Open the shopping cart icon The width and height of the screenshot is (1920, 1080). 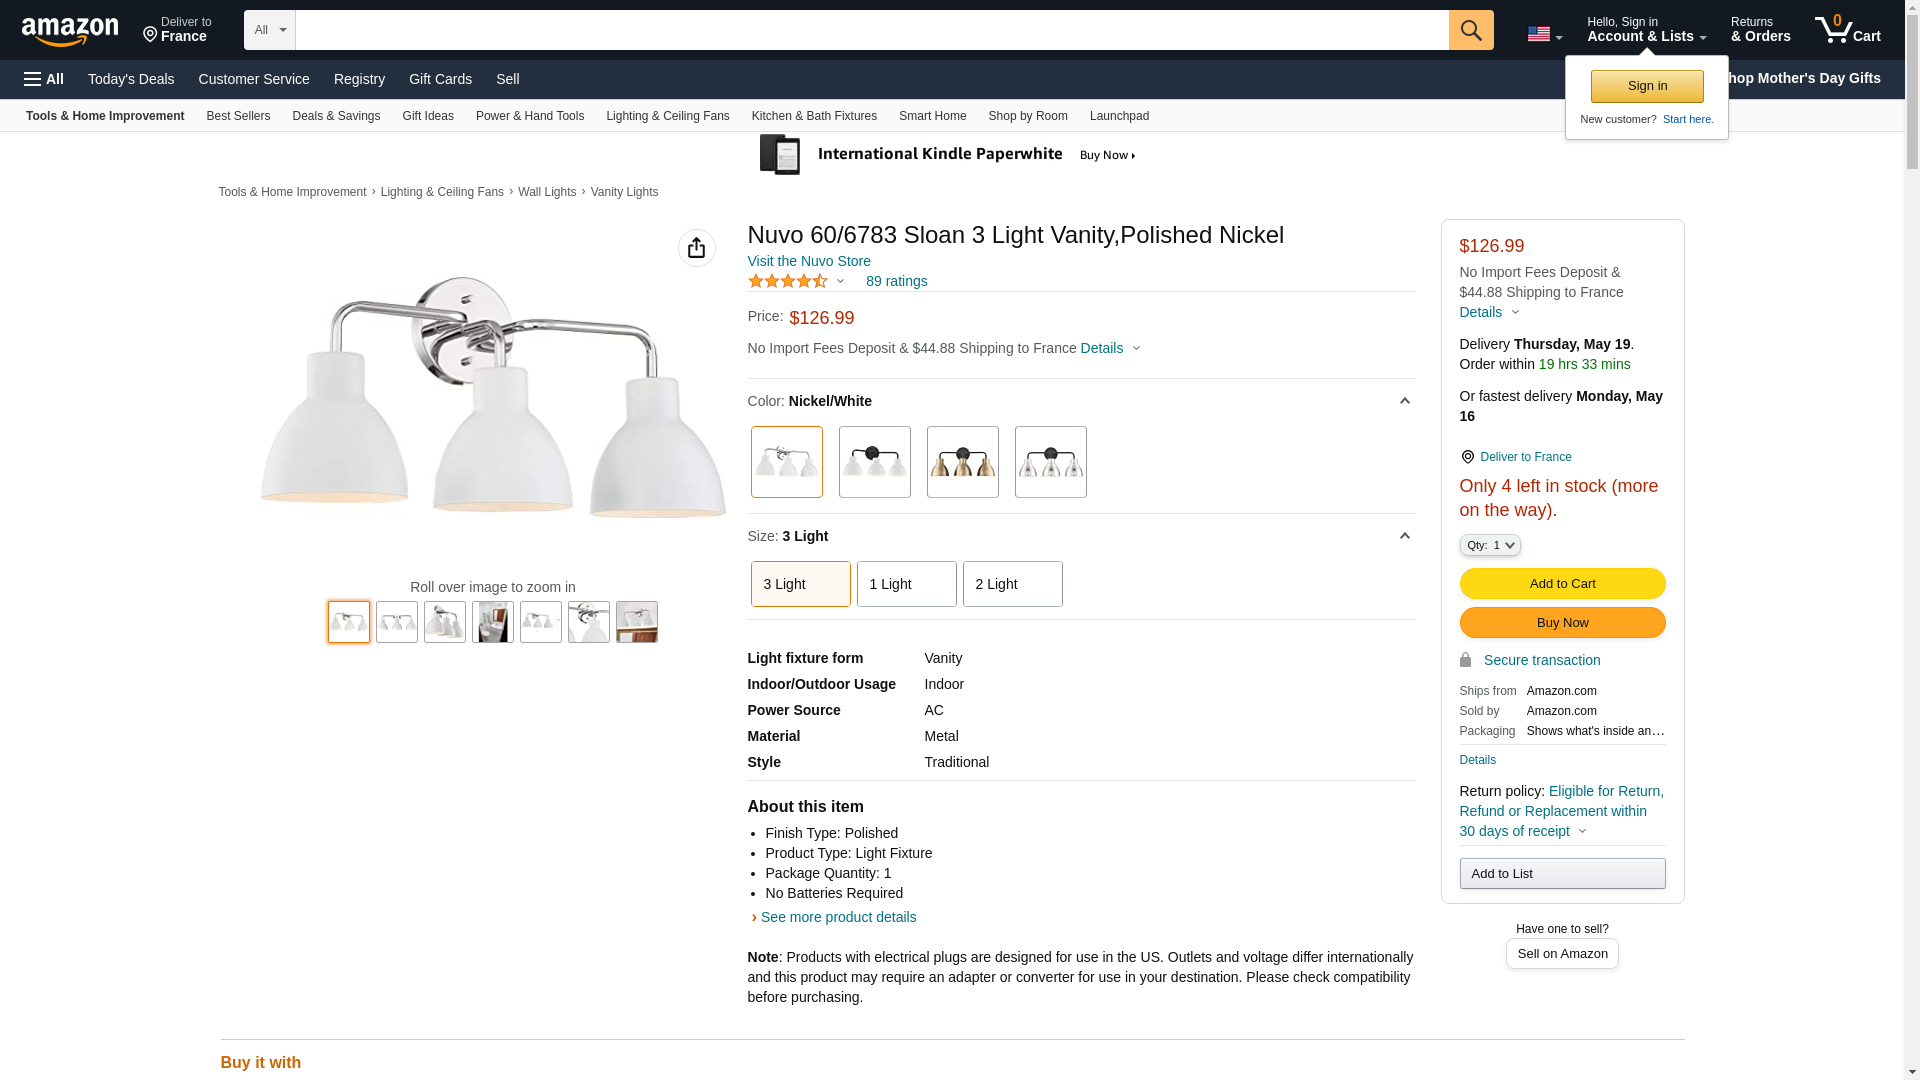[1846, 30]
